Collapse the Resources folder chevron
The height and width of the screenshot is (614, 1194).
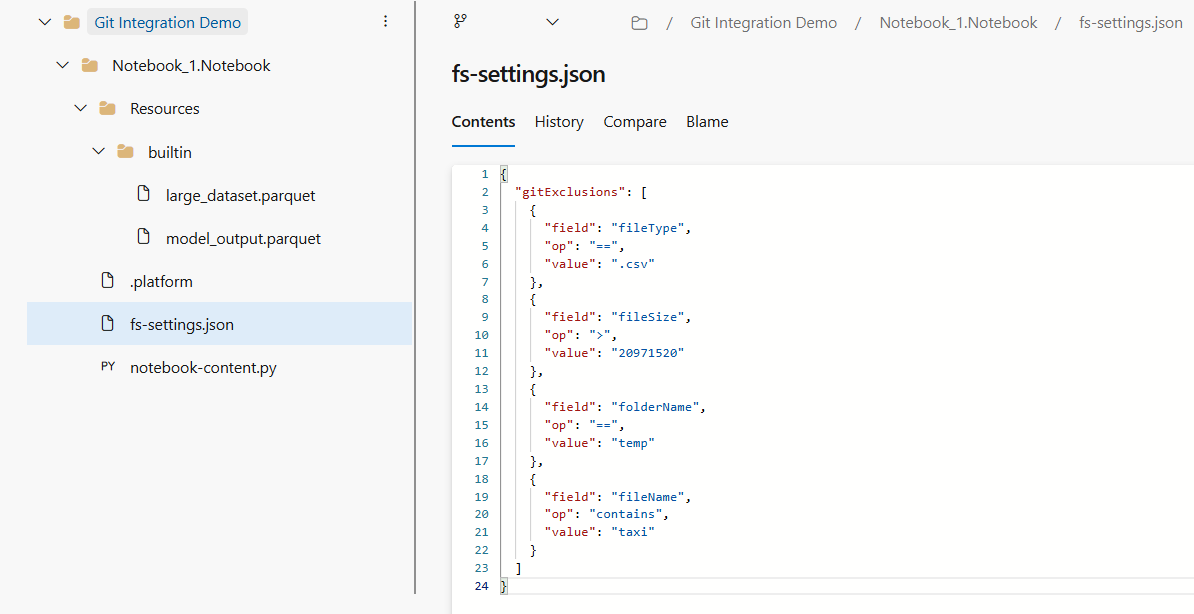[x=80, y=108]
